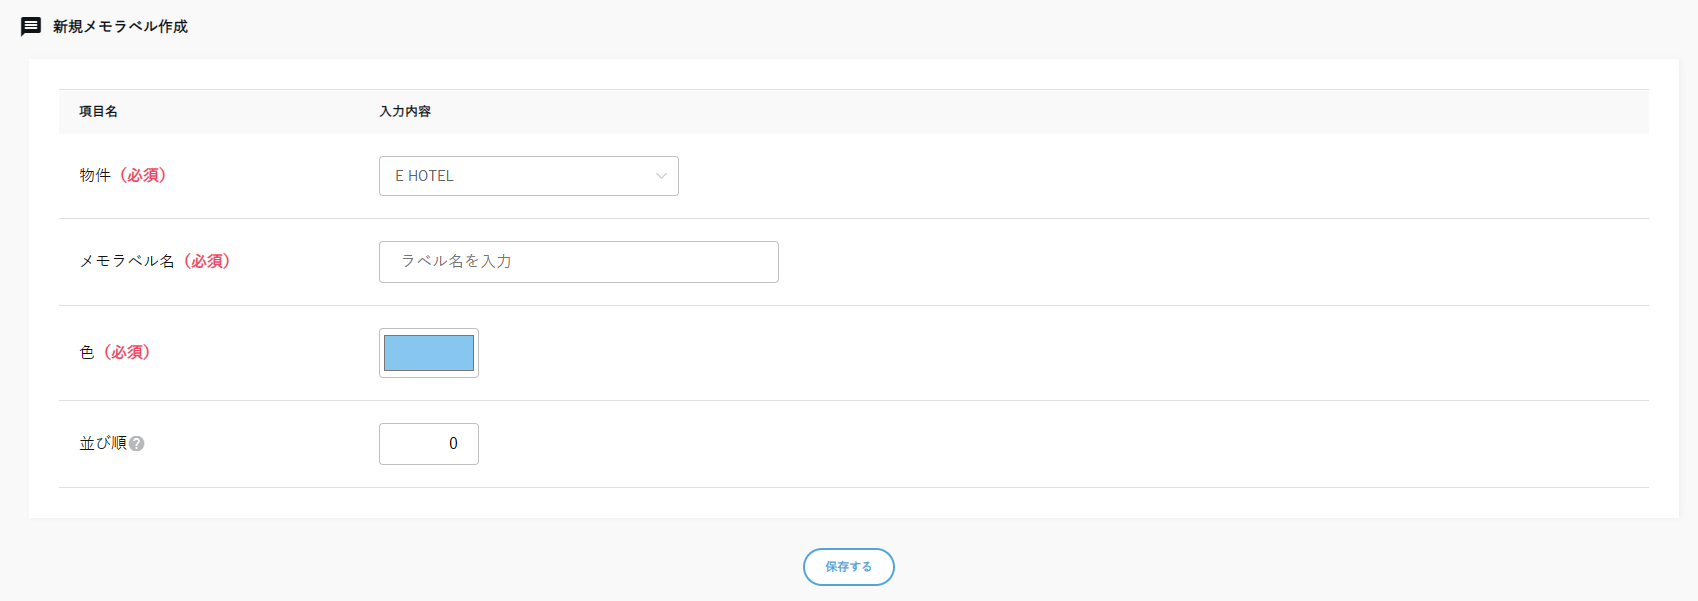Click the red 必須 marker beside 物件

click(x=143, y=175)
